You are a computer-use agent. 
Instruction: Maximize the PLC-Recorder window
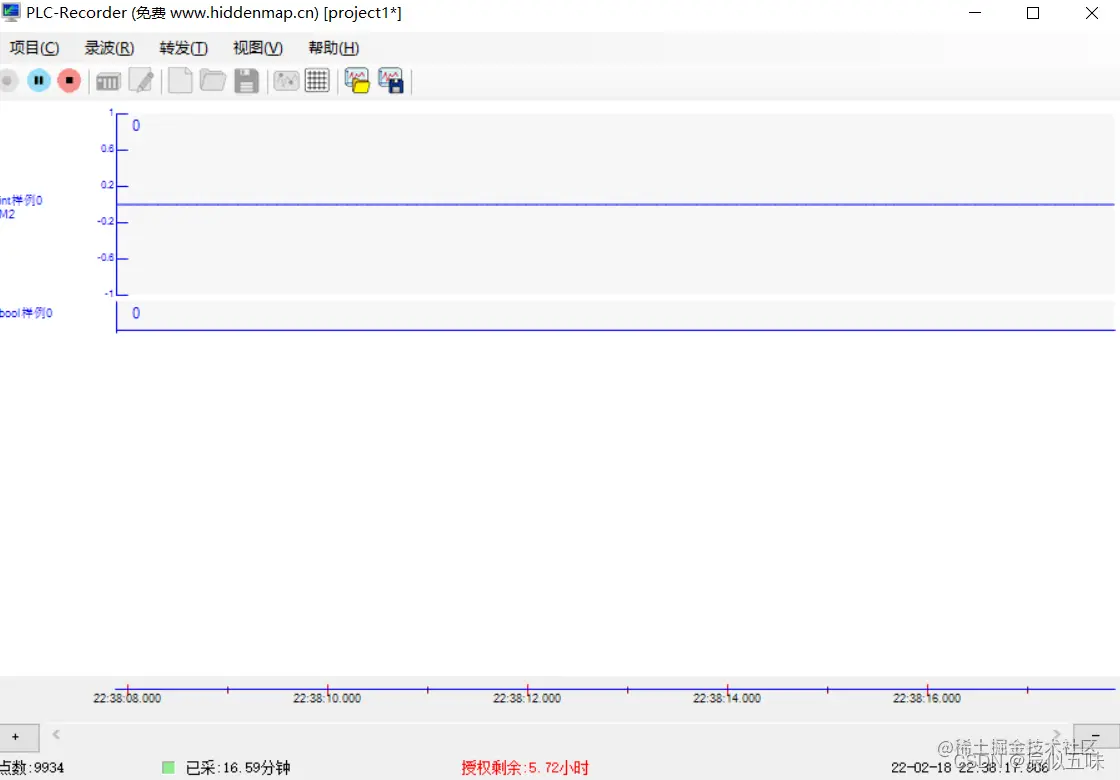click(1033, 13)
